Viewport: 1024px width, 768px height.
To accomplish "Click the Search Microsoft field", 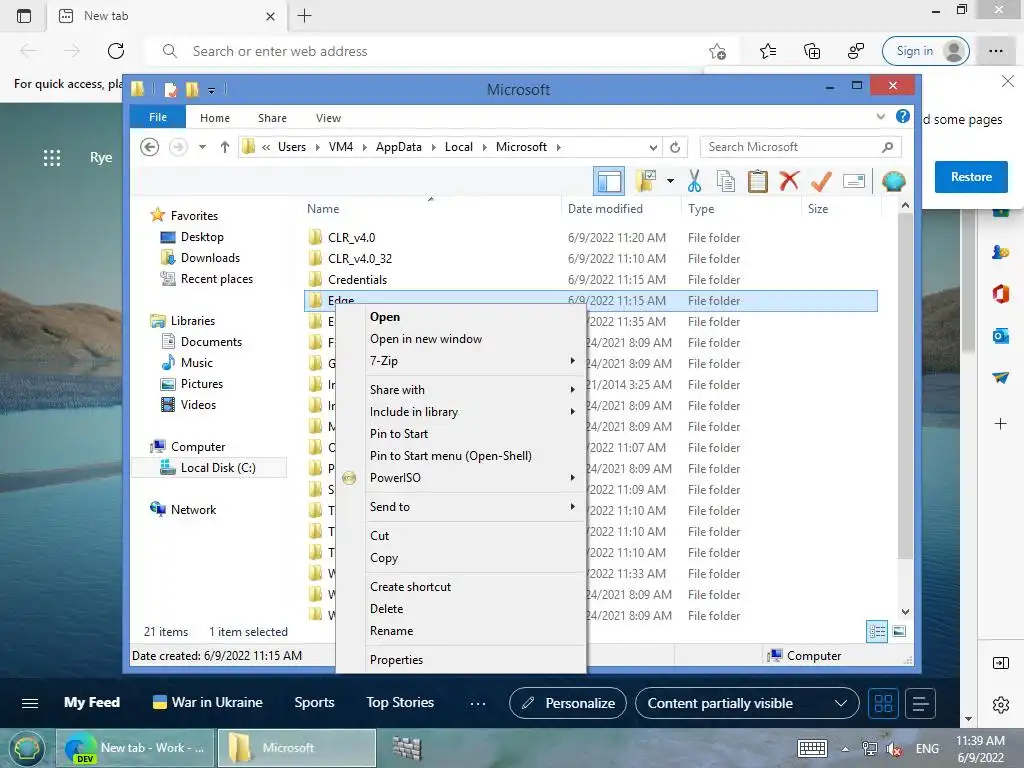I will point(800,147).
